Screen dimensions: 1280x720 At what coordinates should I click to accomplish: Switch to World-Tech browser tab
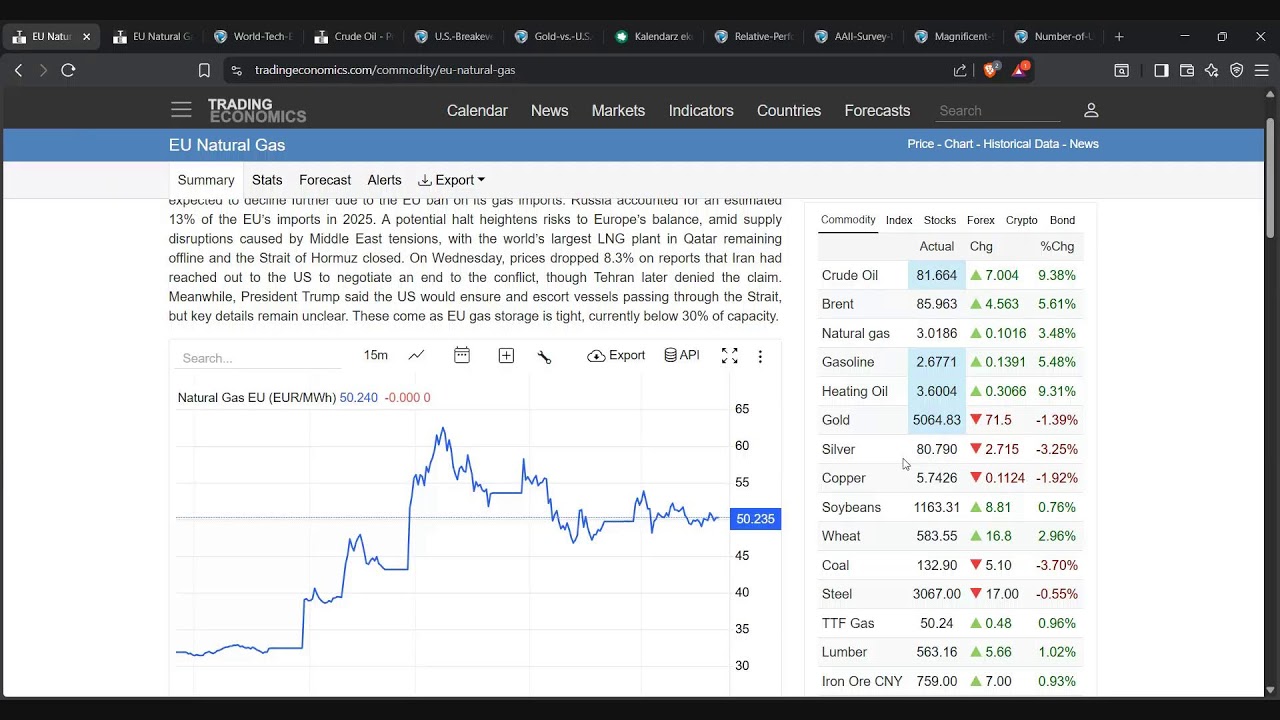(252, 36)
